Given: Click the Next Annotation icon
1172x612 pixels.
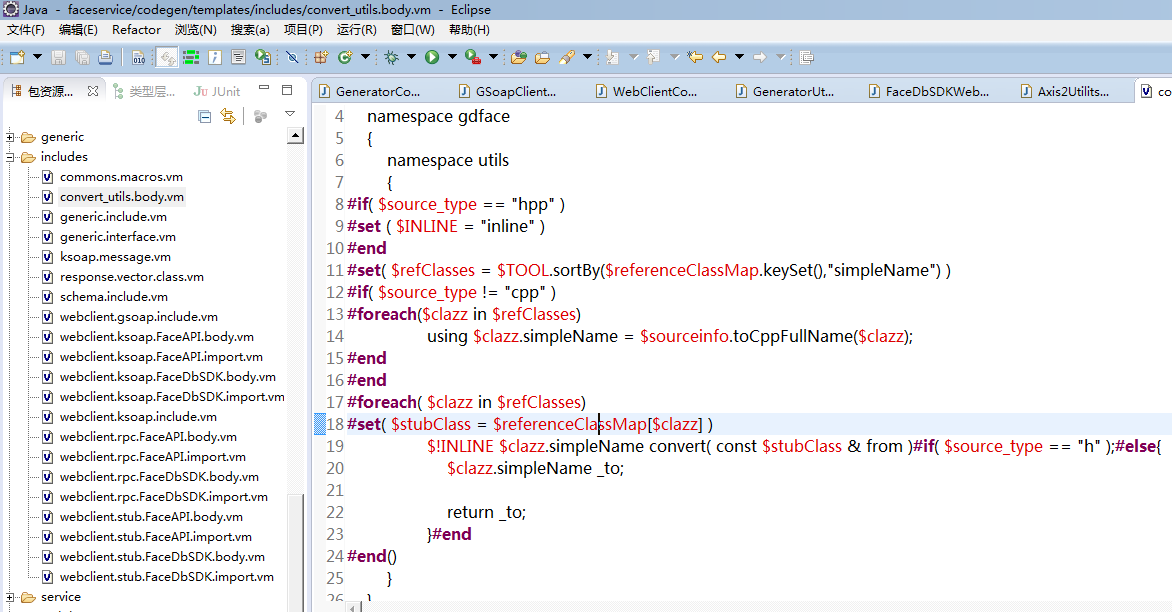Looking at the screenshot, I should (x=613, y=58).
